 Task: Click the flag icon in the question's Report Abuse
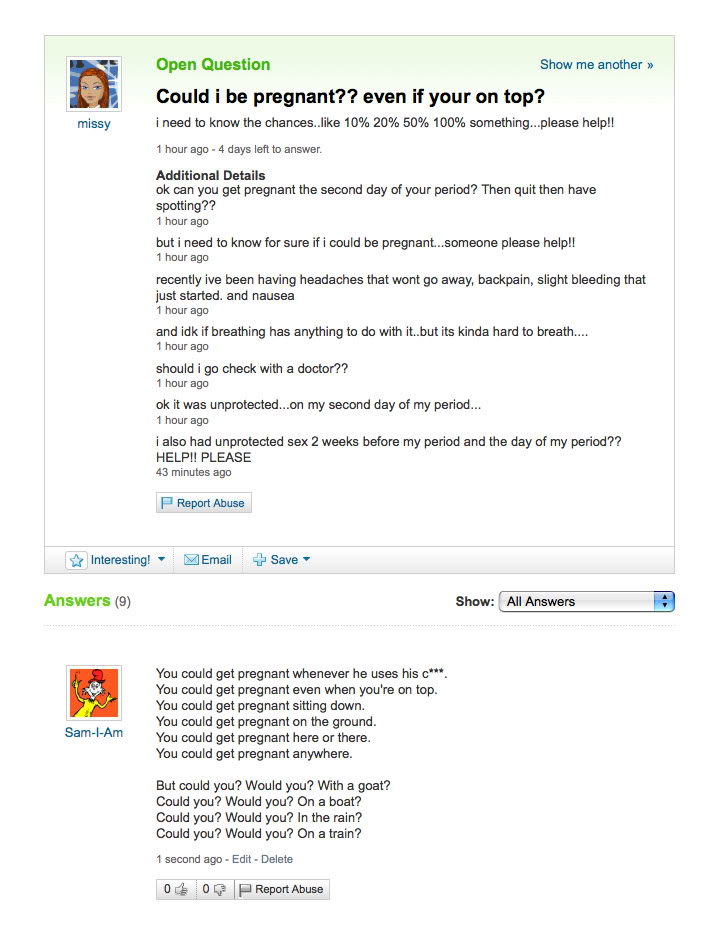(x=167, y=503)
